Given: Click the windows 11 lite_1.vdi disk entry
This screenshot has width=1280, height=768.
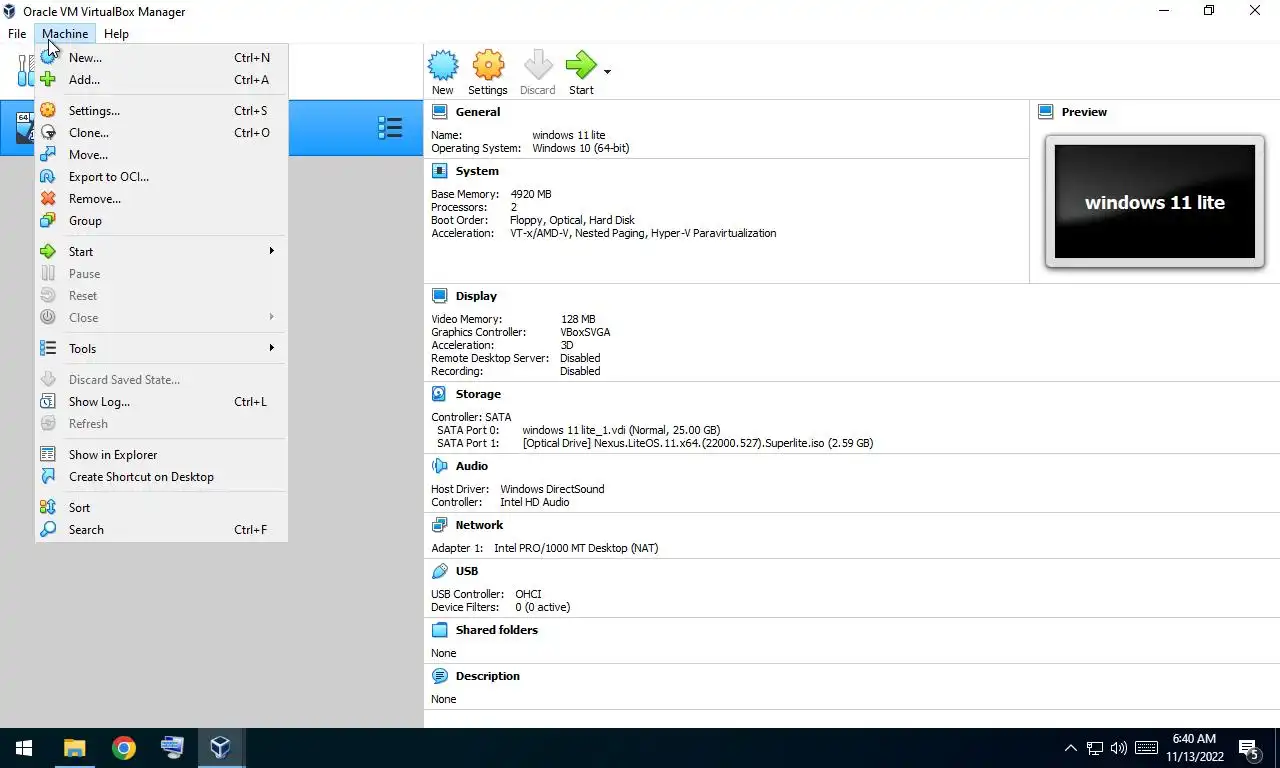Looking at the screenshot, I should coord(621,430).
